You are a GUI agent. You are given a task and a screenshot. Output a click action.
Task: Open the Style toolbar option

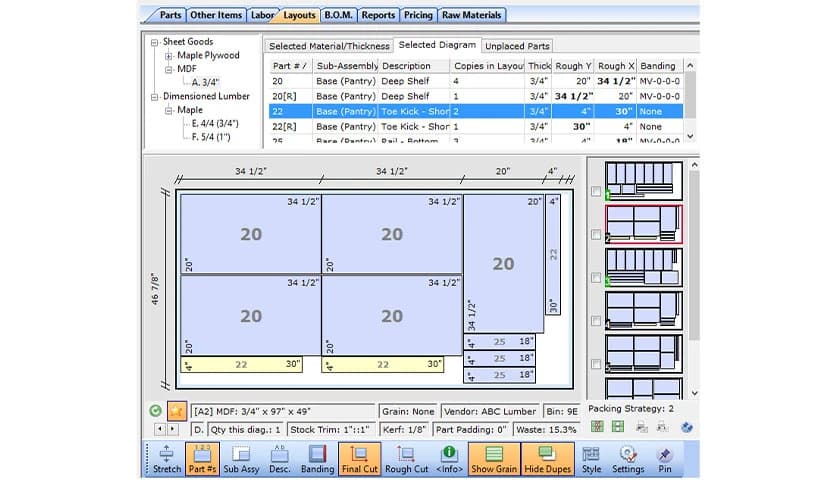591,459
